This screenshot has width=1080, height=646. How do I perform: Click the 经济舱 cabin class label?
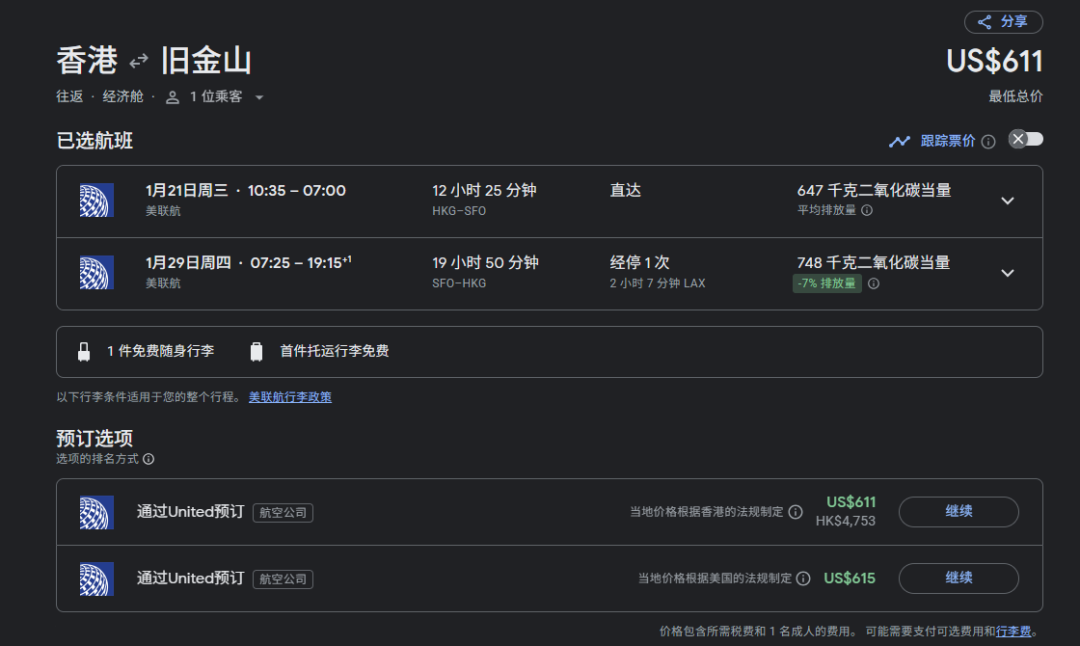(x=123, y=97)
